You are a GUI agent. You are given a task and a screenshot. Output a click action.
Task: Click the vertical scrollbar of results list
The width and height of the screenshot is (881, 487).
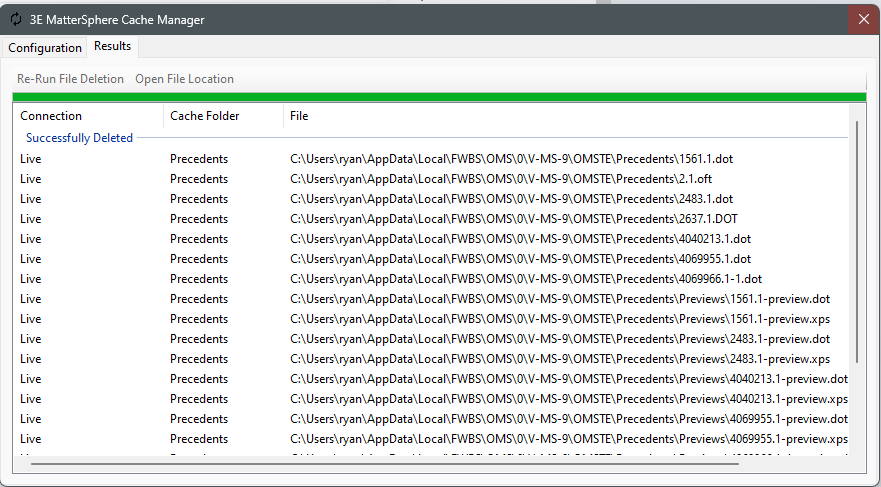[x=857, y=242]
